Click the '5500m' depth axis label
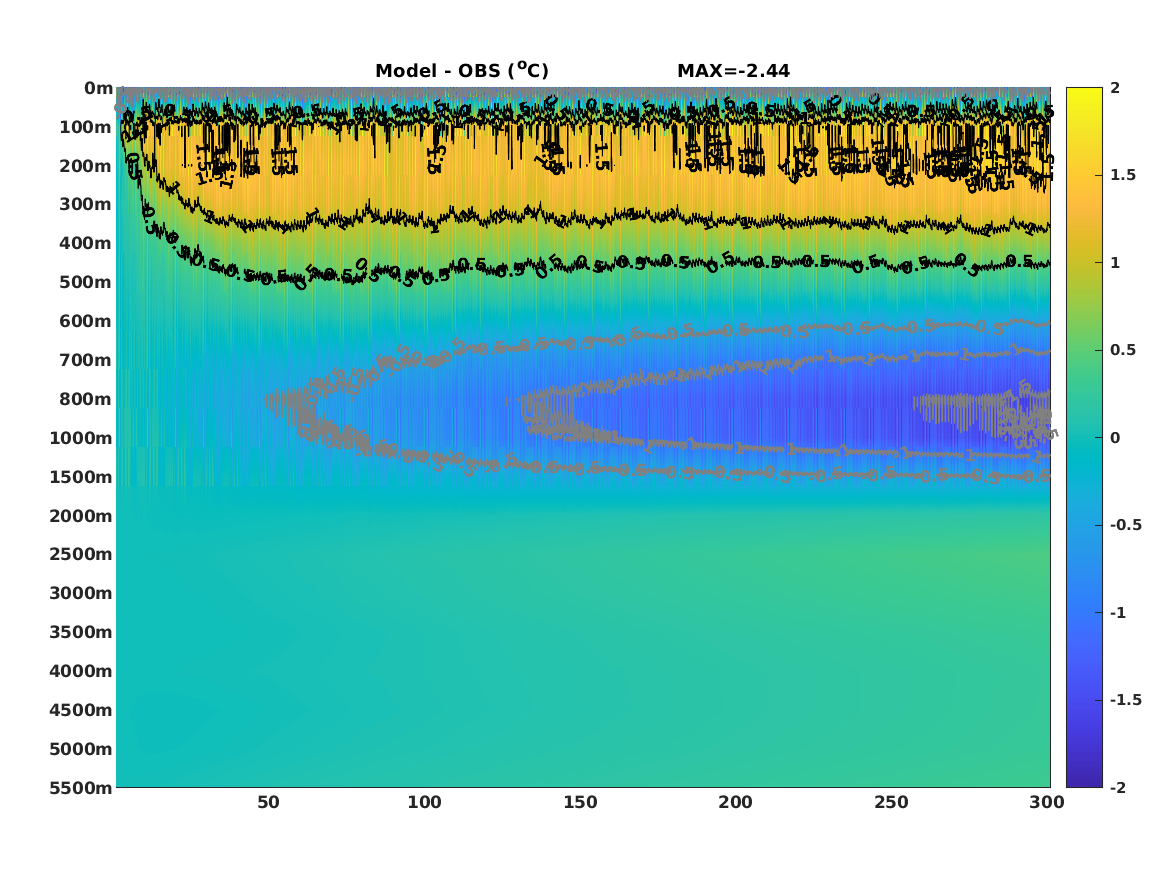Screen dimensions: 1167x875 [x=81, y=787]
